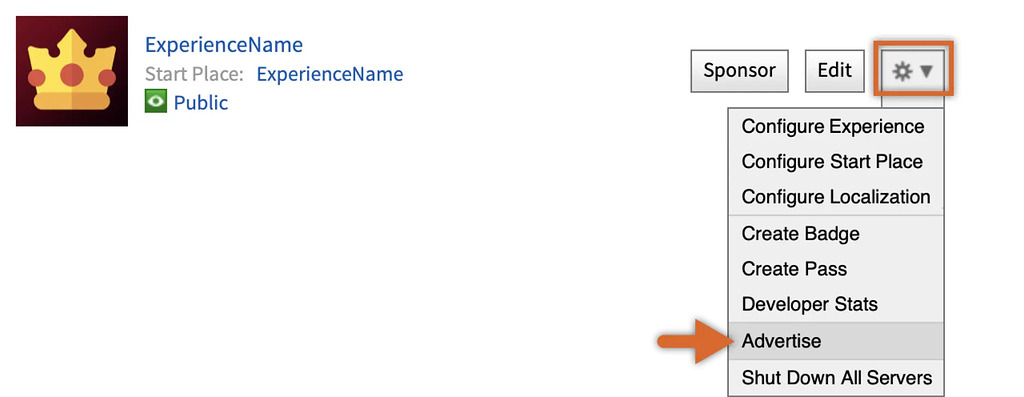Click the orange highlight frame around gear
The image size is (1024, 397).
point(914,69)
